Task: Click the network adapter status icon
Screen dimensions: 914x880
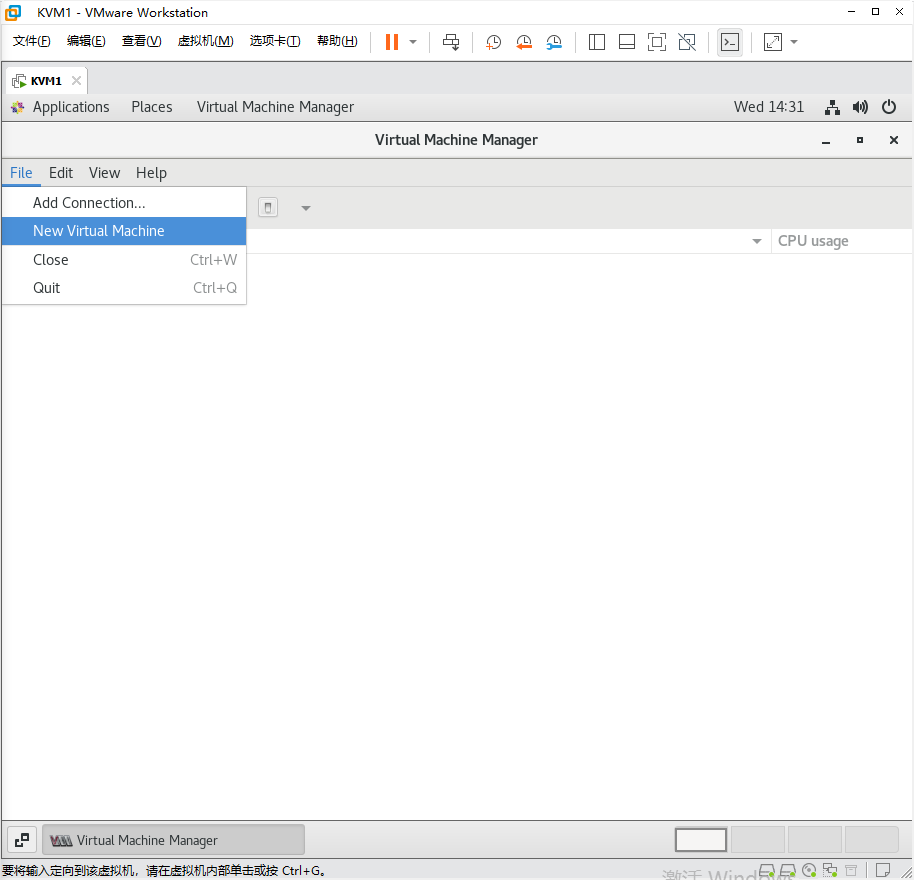Action: tap(830, 870)
